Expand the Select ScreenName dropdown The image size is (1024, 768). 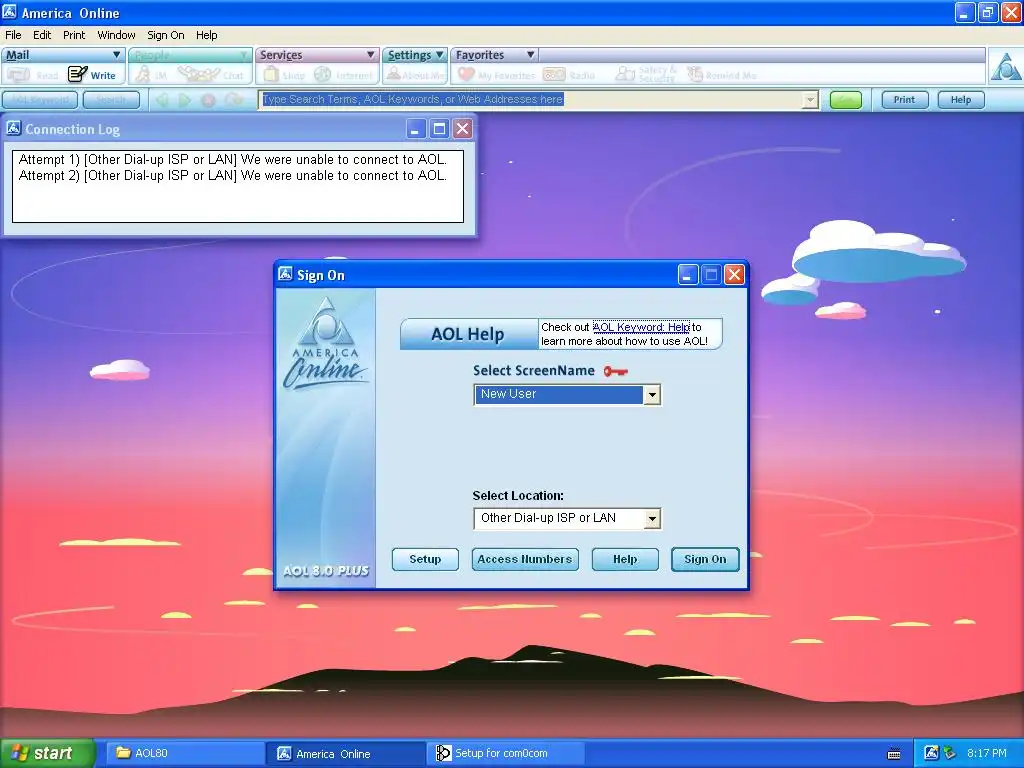pyautogui.click(x=652, y=395)
